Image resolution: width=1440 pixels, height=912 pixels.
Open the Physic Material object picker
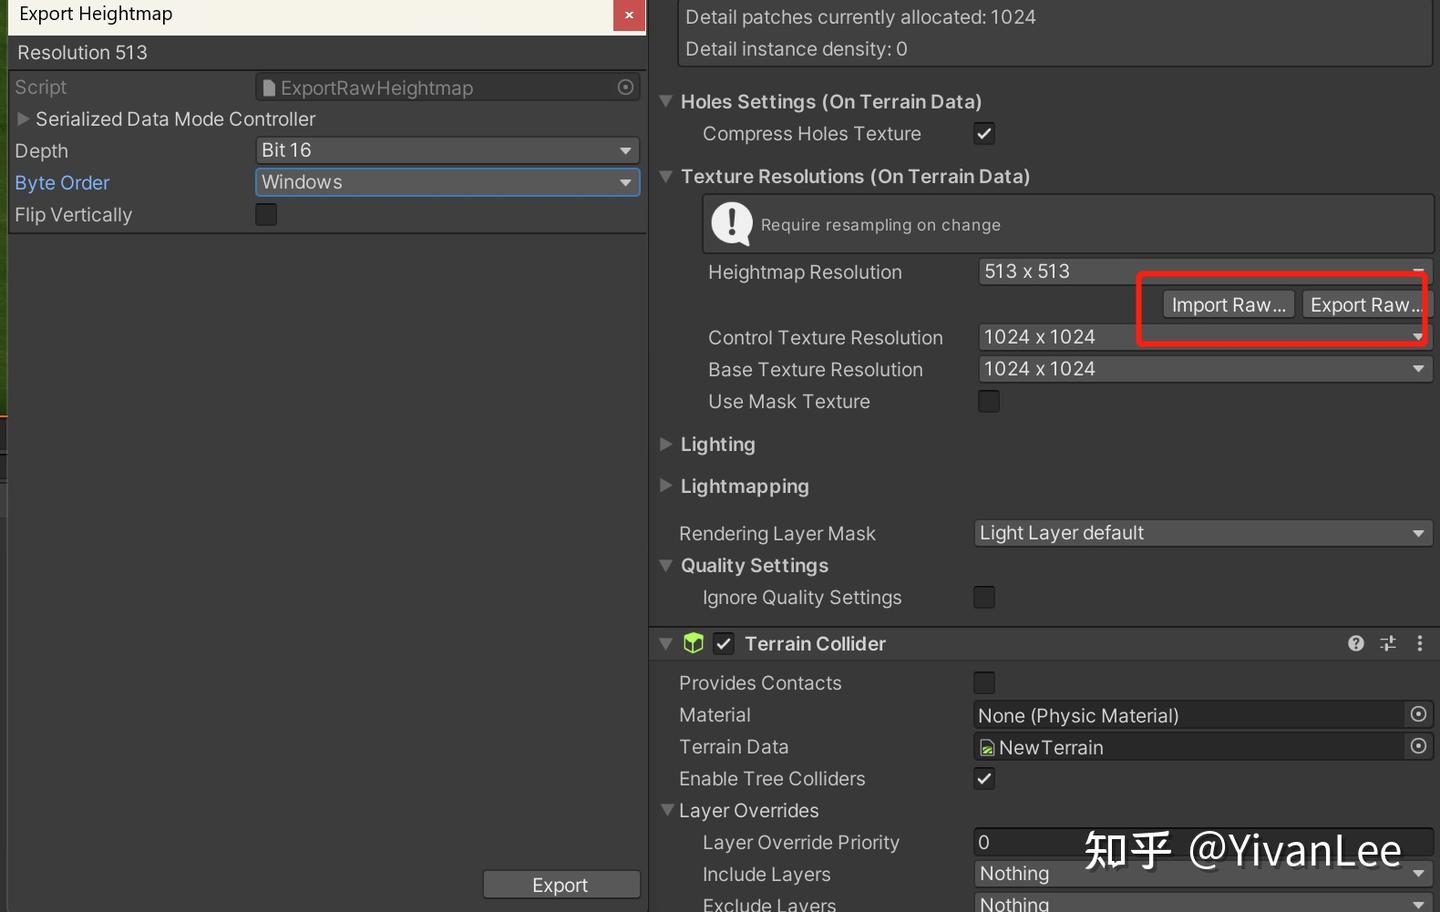(1418, 714)
